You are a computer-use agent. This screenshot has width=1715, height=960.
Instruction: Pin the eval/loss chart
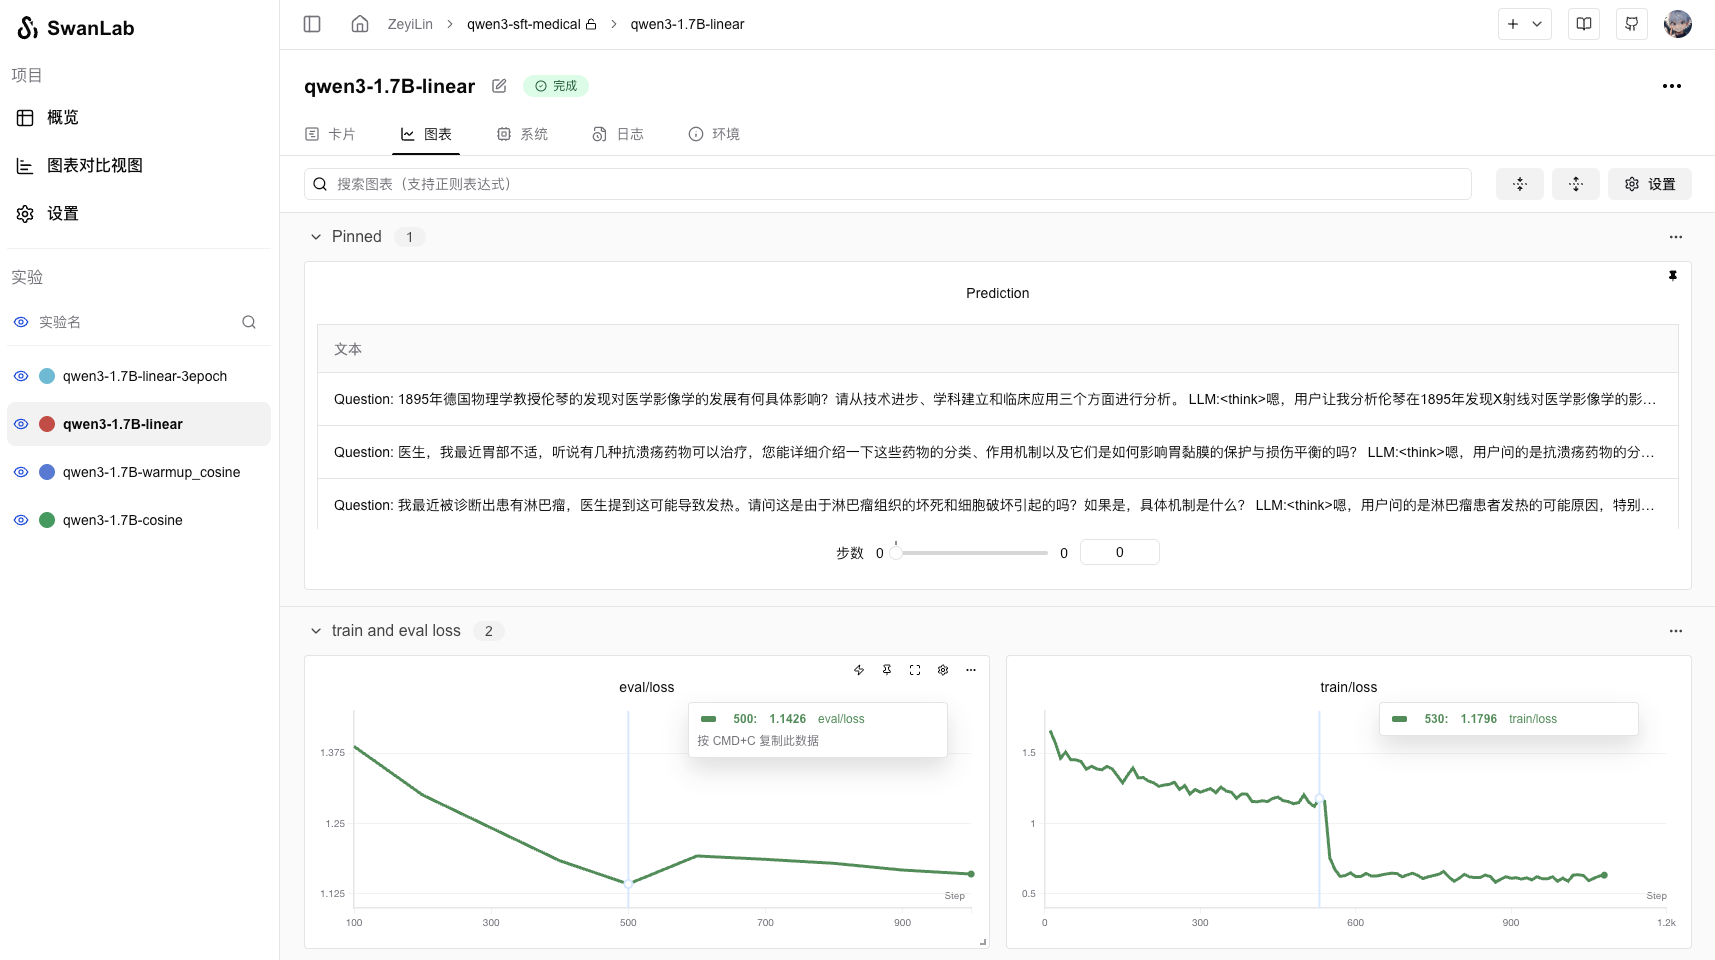point(887,670)
